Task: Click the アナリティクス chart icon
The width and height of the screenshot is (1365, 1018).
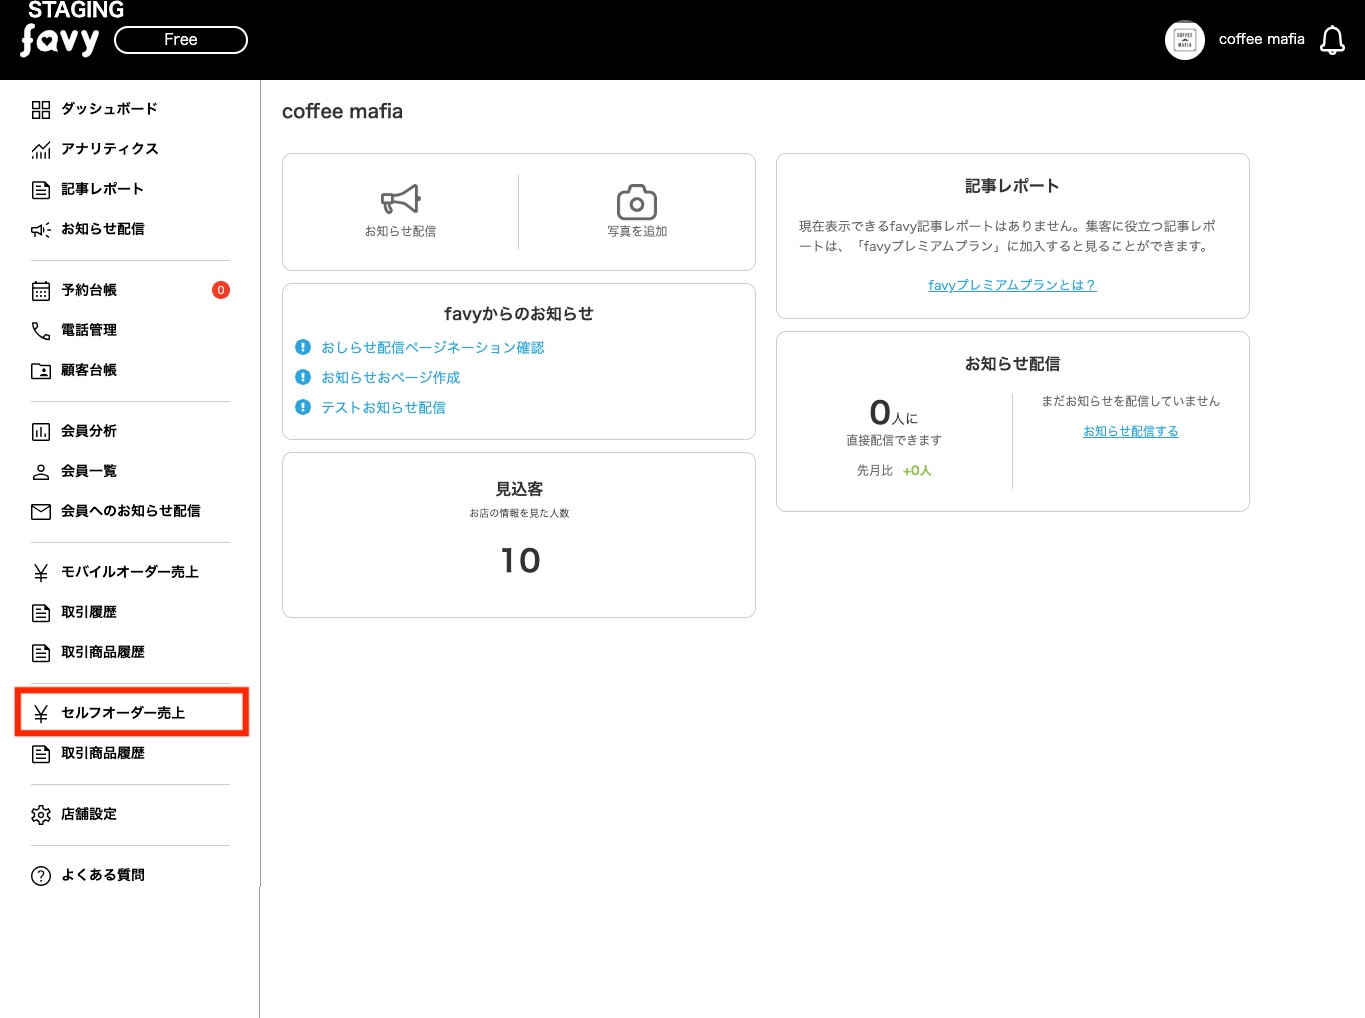Action: pos(41,150)
